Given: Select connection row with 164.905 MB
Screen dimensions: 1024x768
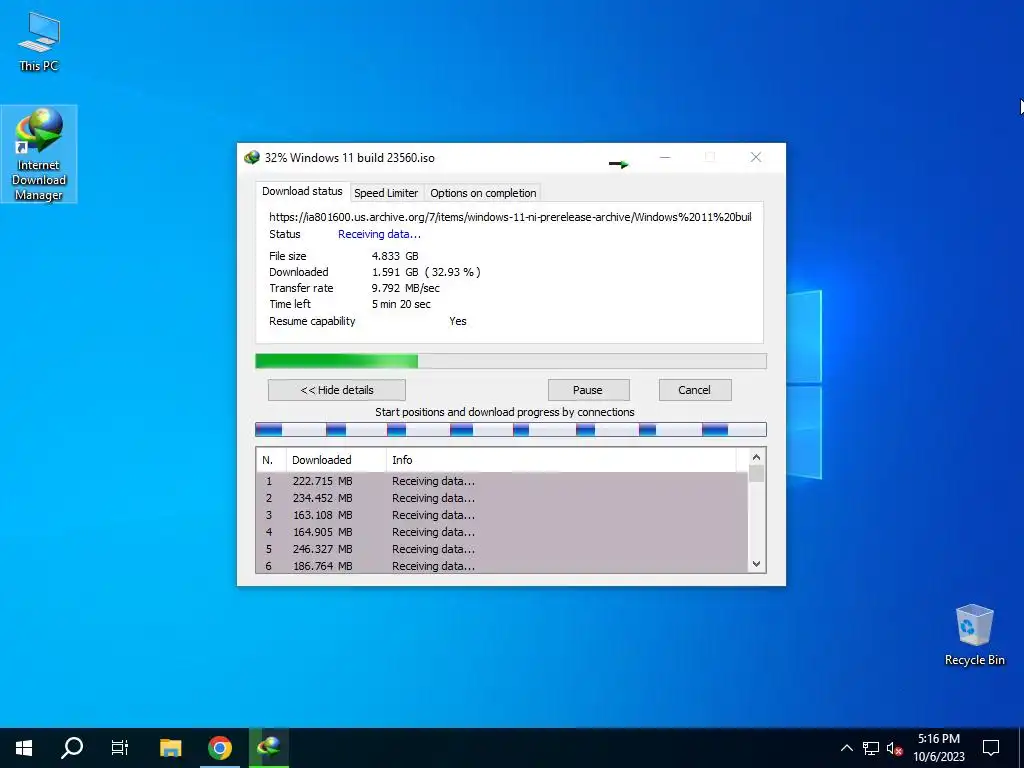Looking at the screenshot, I should tap(502, 532).
